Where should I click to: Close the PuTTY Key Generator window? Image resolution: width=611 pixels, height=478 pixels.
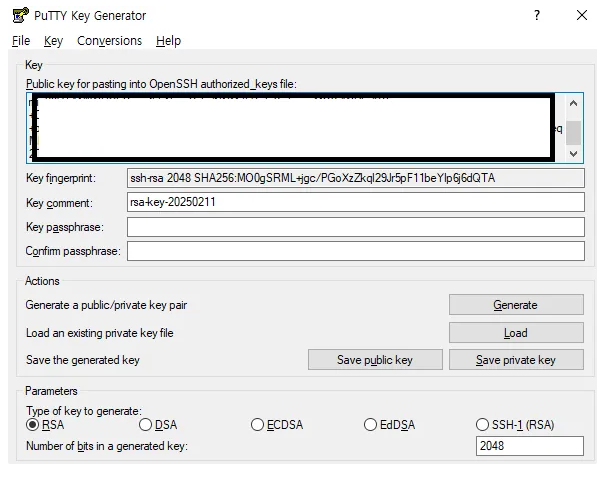pyautogui.click(x=582, y=15)
